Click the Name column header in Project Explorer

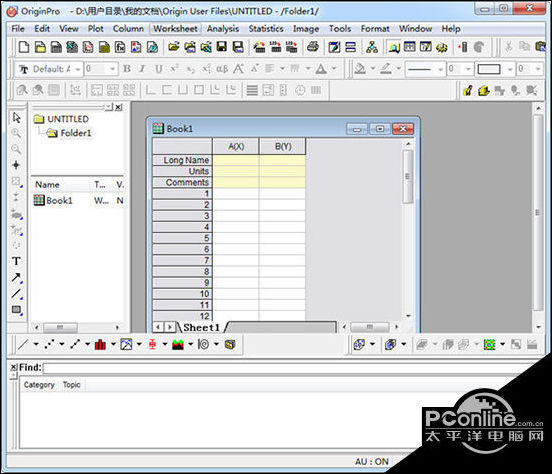point(47,185)
